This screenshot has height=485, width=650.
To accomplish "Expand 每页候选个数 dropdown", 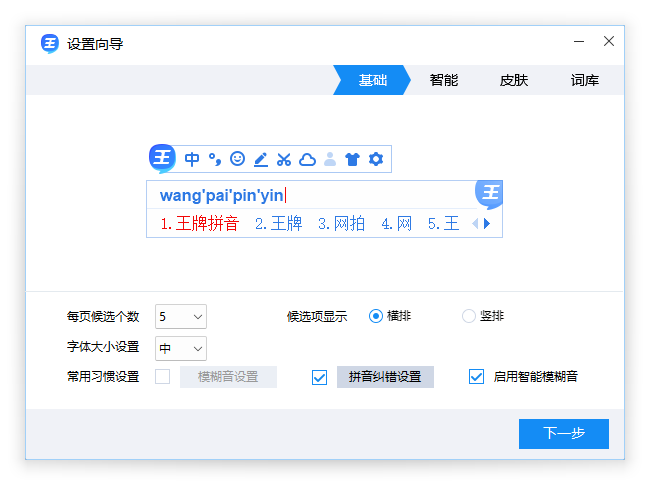I will [181, 317].
